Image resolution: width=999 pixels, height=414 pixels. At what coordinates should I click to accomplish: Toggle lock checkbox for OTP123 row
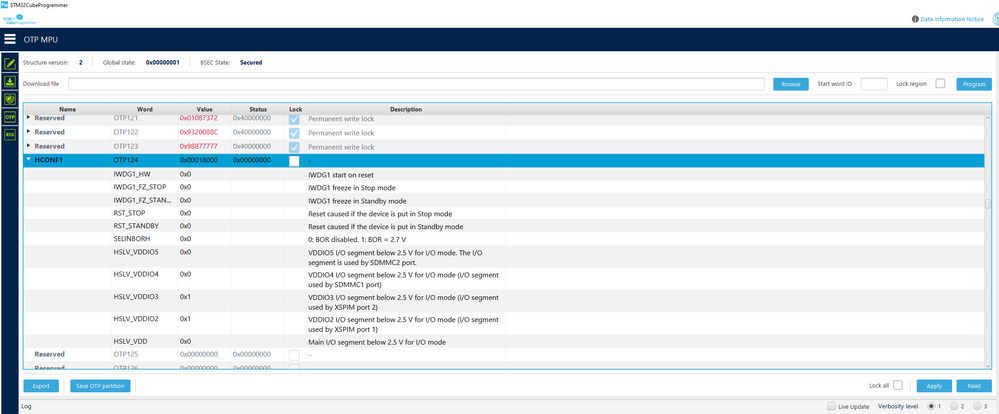coord(294,147)
